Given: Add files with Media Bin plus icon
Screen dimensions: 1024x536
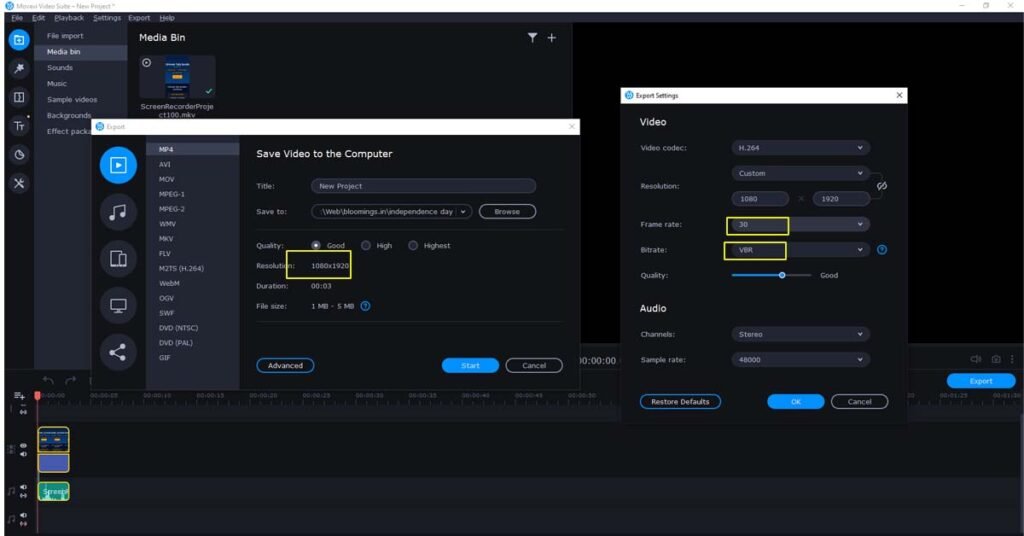Looking at the screenshot, I should pos(552,38).
